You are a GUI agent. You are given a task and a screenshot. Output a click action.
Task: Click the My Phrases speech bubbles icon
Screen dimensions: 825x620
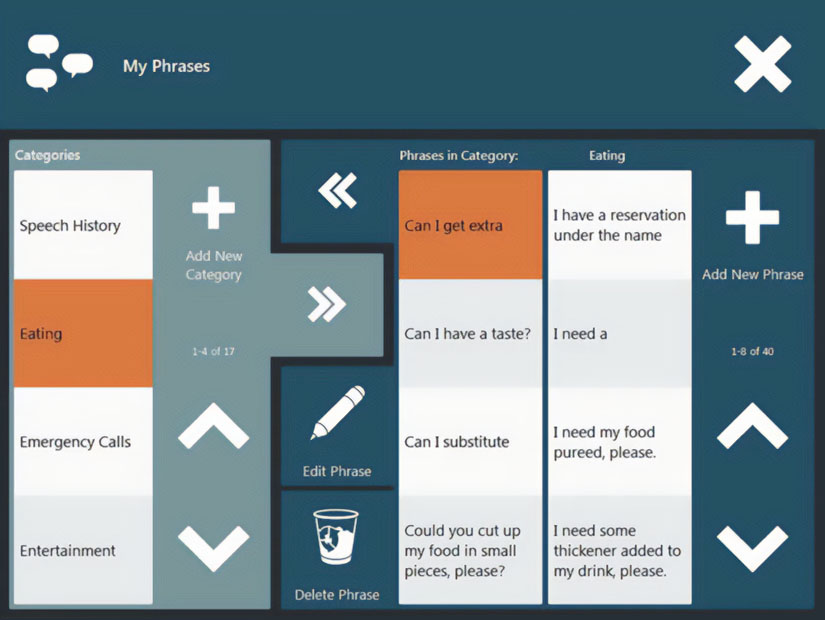pyautogui.click(x=59, y=63)
